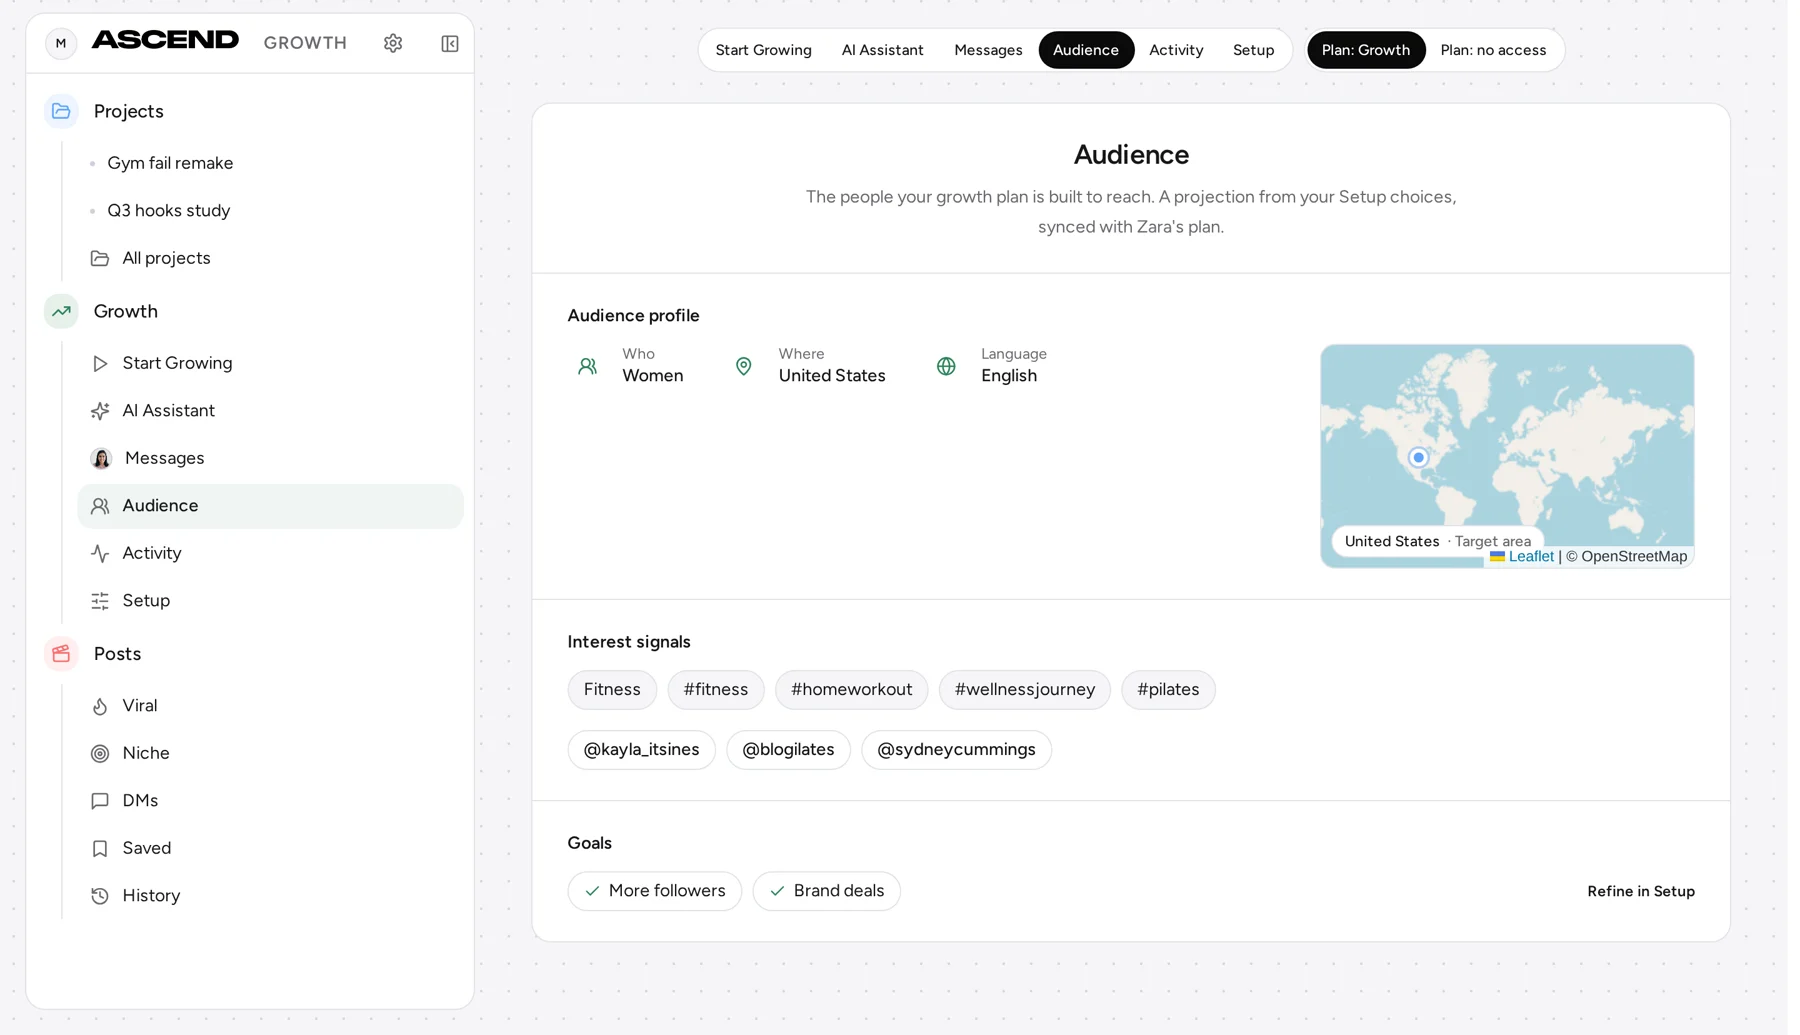1800x1035 pixels.
Task: Toggle the Plan: Growth option
Action: click(x=1366, y=50)
